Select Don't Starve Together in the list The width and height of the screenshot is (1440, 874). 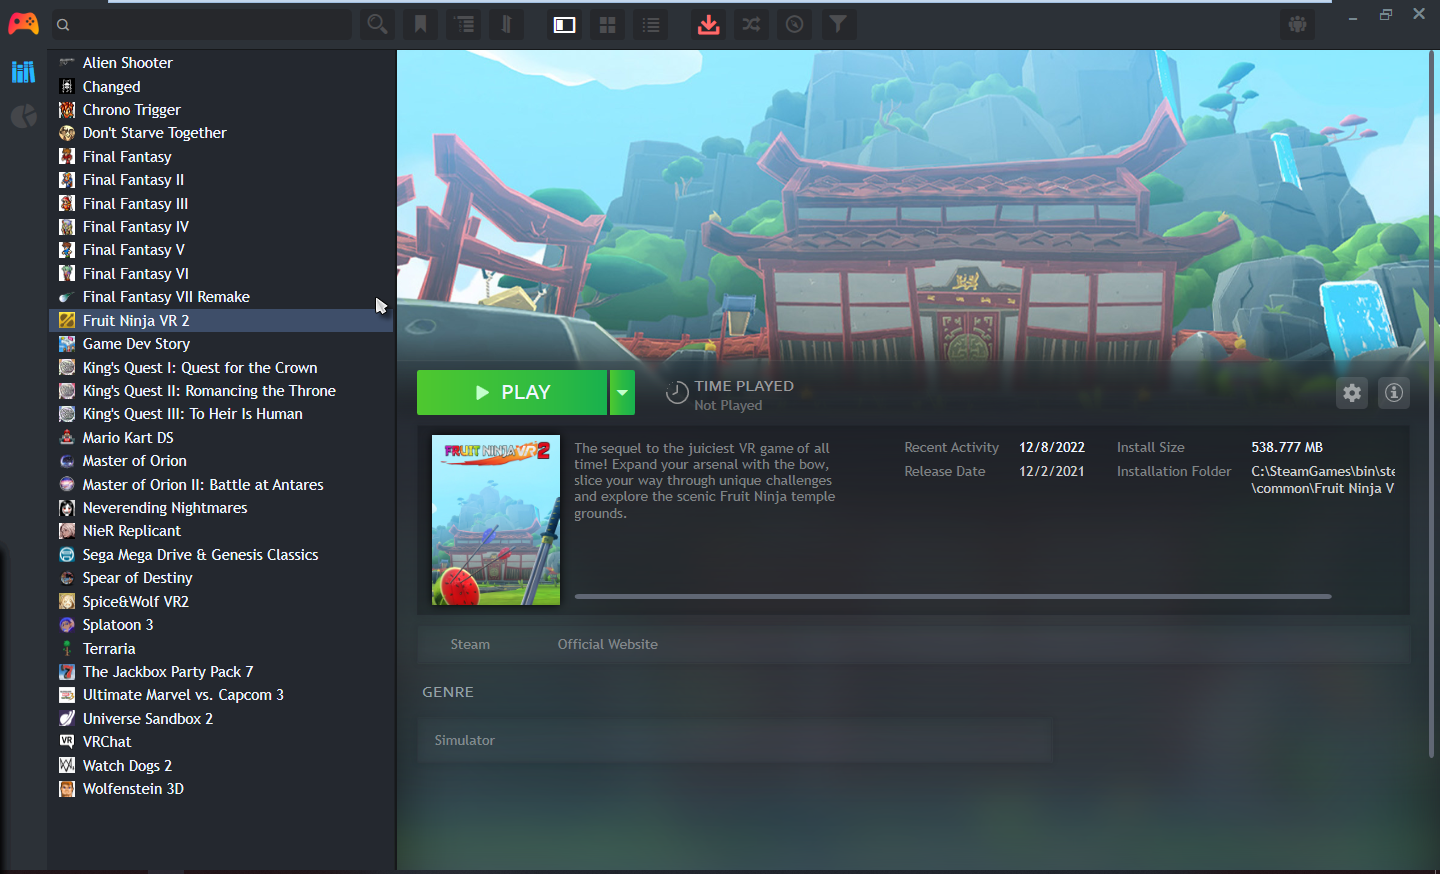(221, 133)
